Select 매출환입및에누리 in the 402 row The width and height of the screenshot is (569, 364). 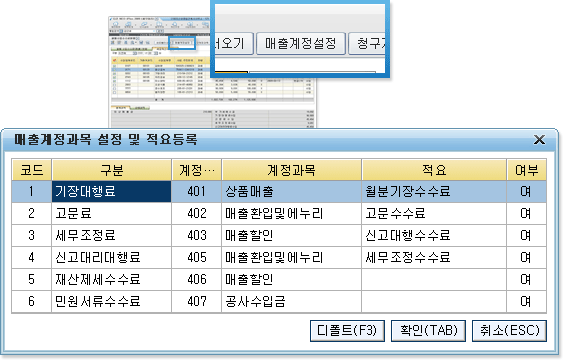coord(291,213)
